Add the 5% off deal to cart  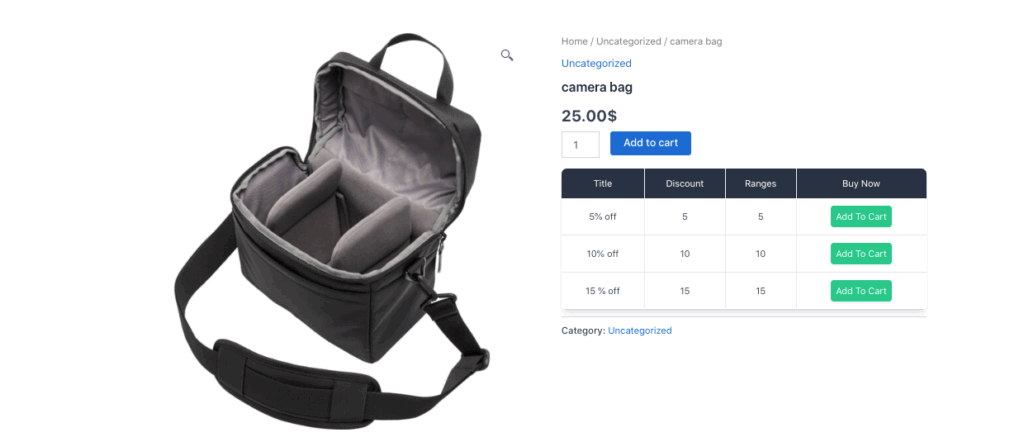pos(861,217)
